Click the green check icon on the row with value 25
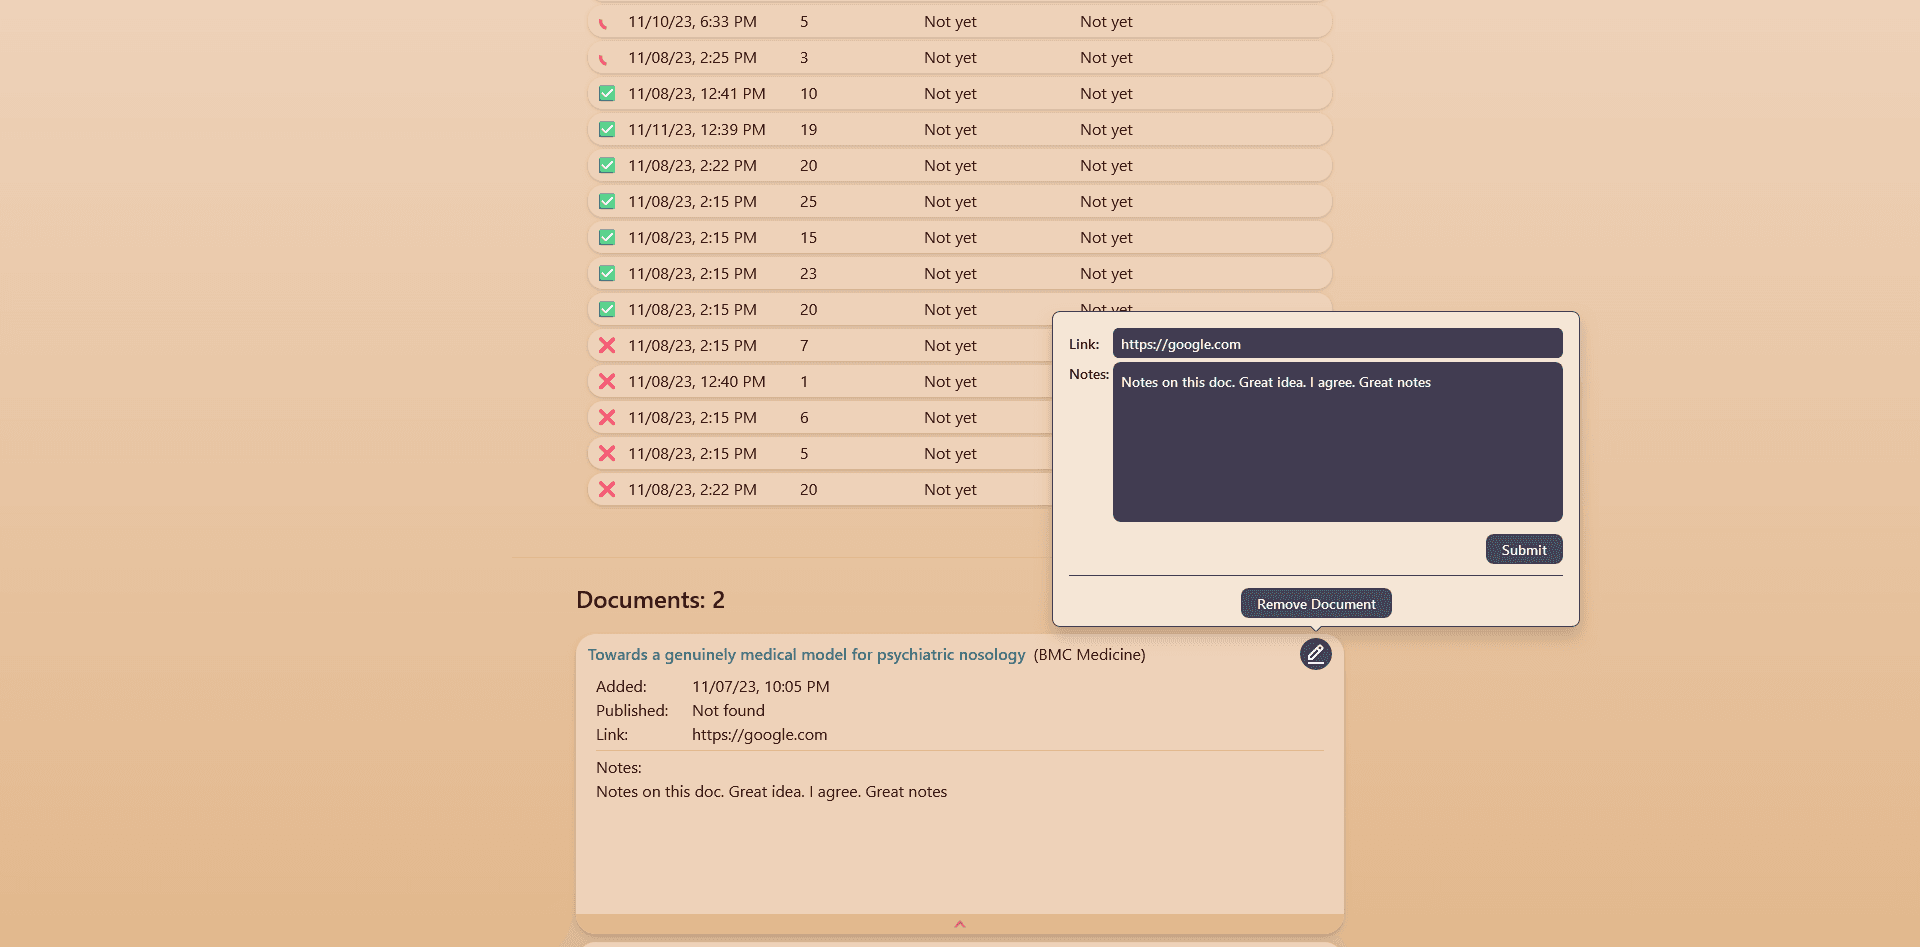This screenshot has width=1920, height=947. (x=607, y=202)
